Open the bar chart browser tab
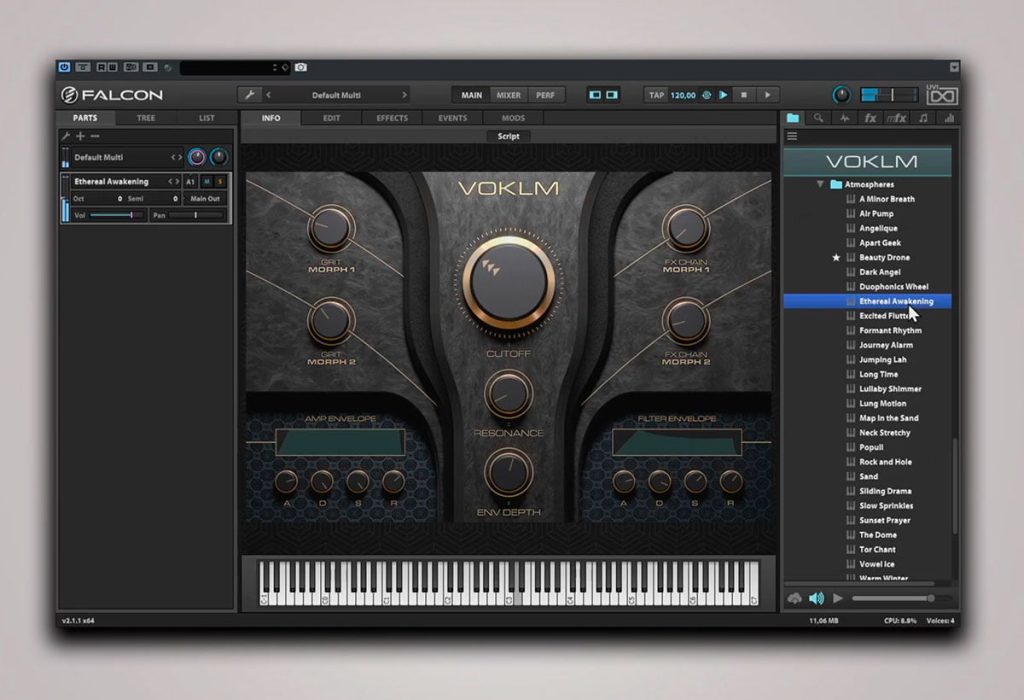 (949, 118)
